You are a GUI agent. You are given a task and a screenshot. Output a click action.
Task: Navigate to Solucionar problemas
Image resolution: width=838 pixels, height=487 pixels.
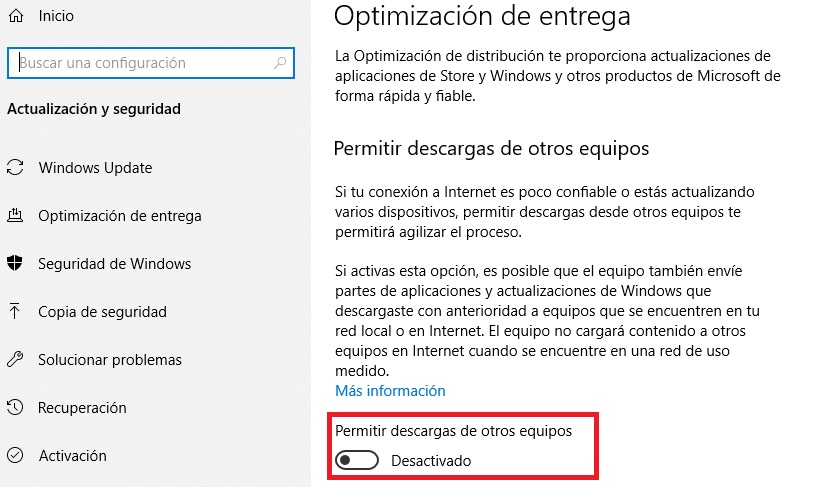(x=110, y=360)
